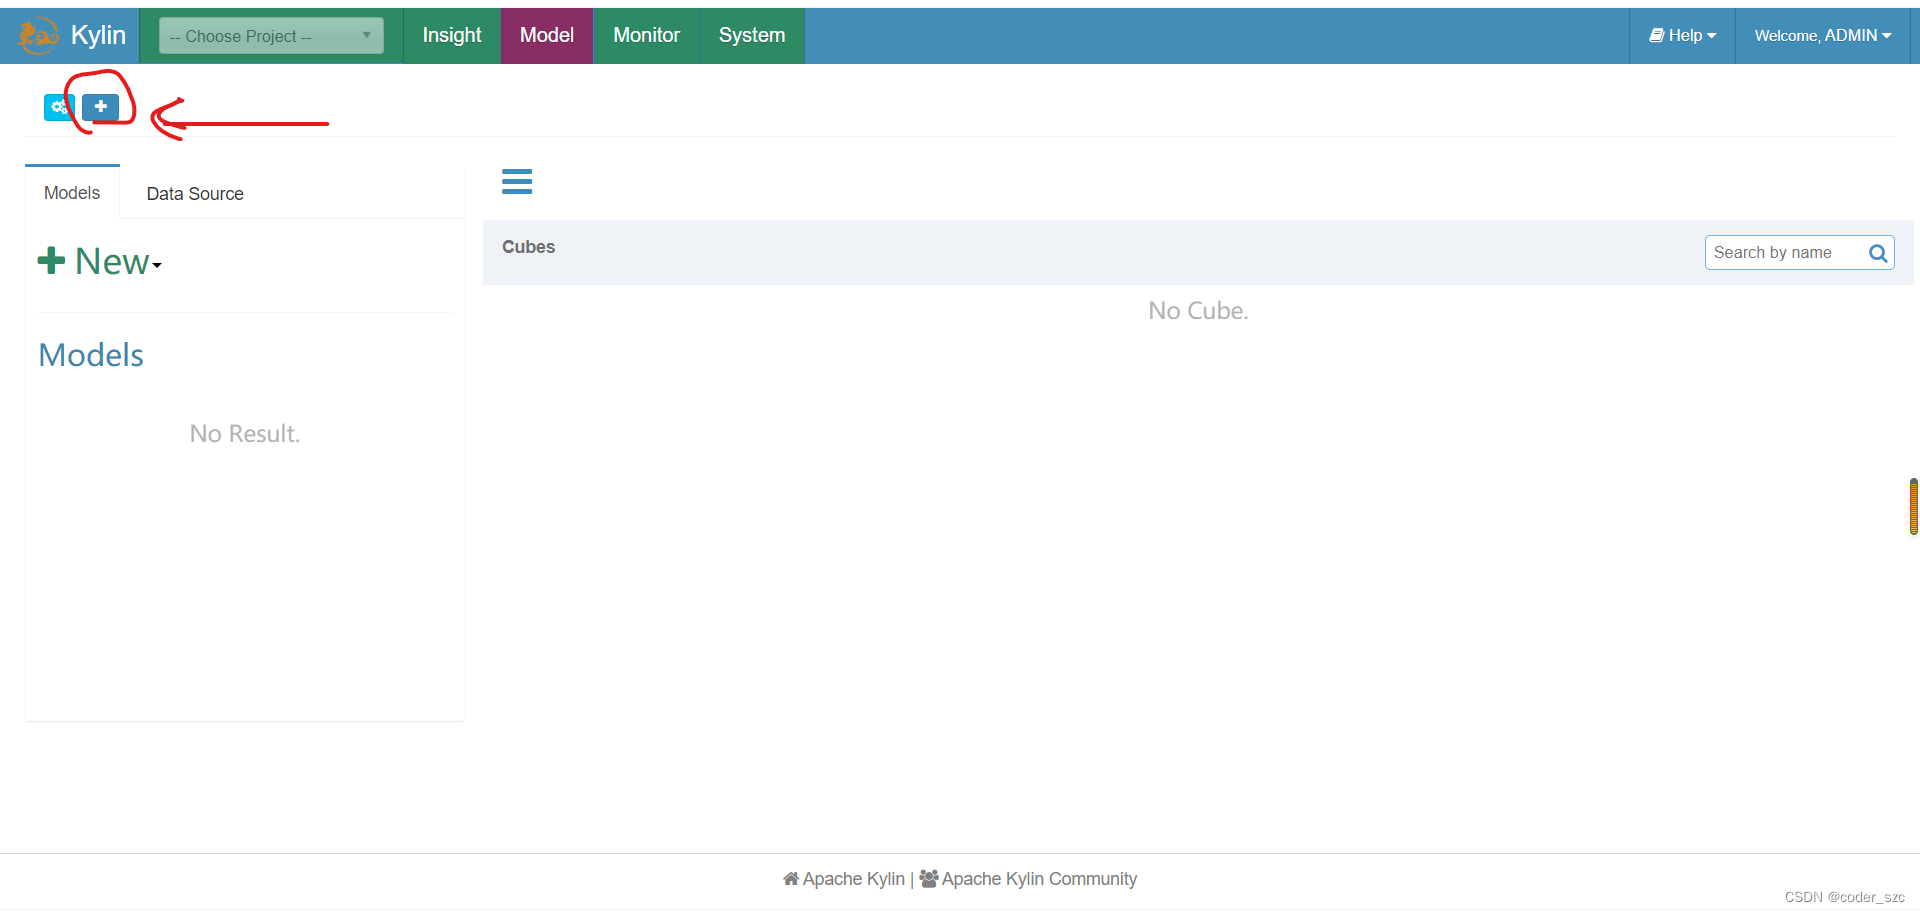The height and width of the screenshot is (913, 1920).
Task: Select the Model navigation tab
Action: [x=547, y=36]
